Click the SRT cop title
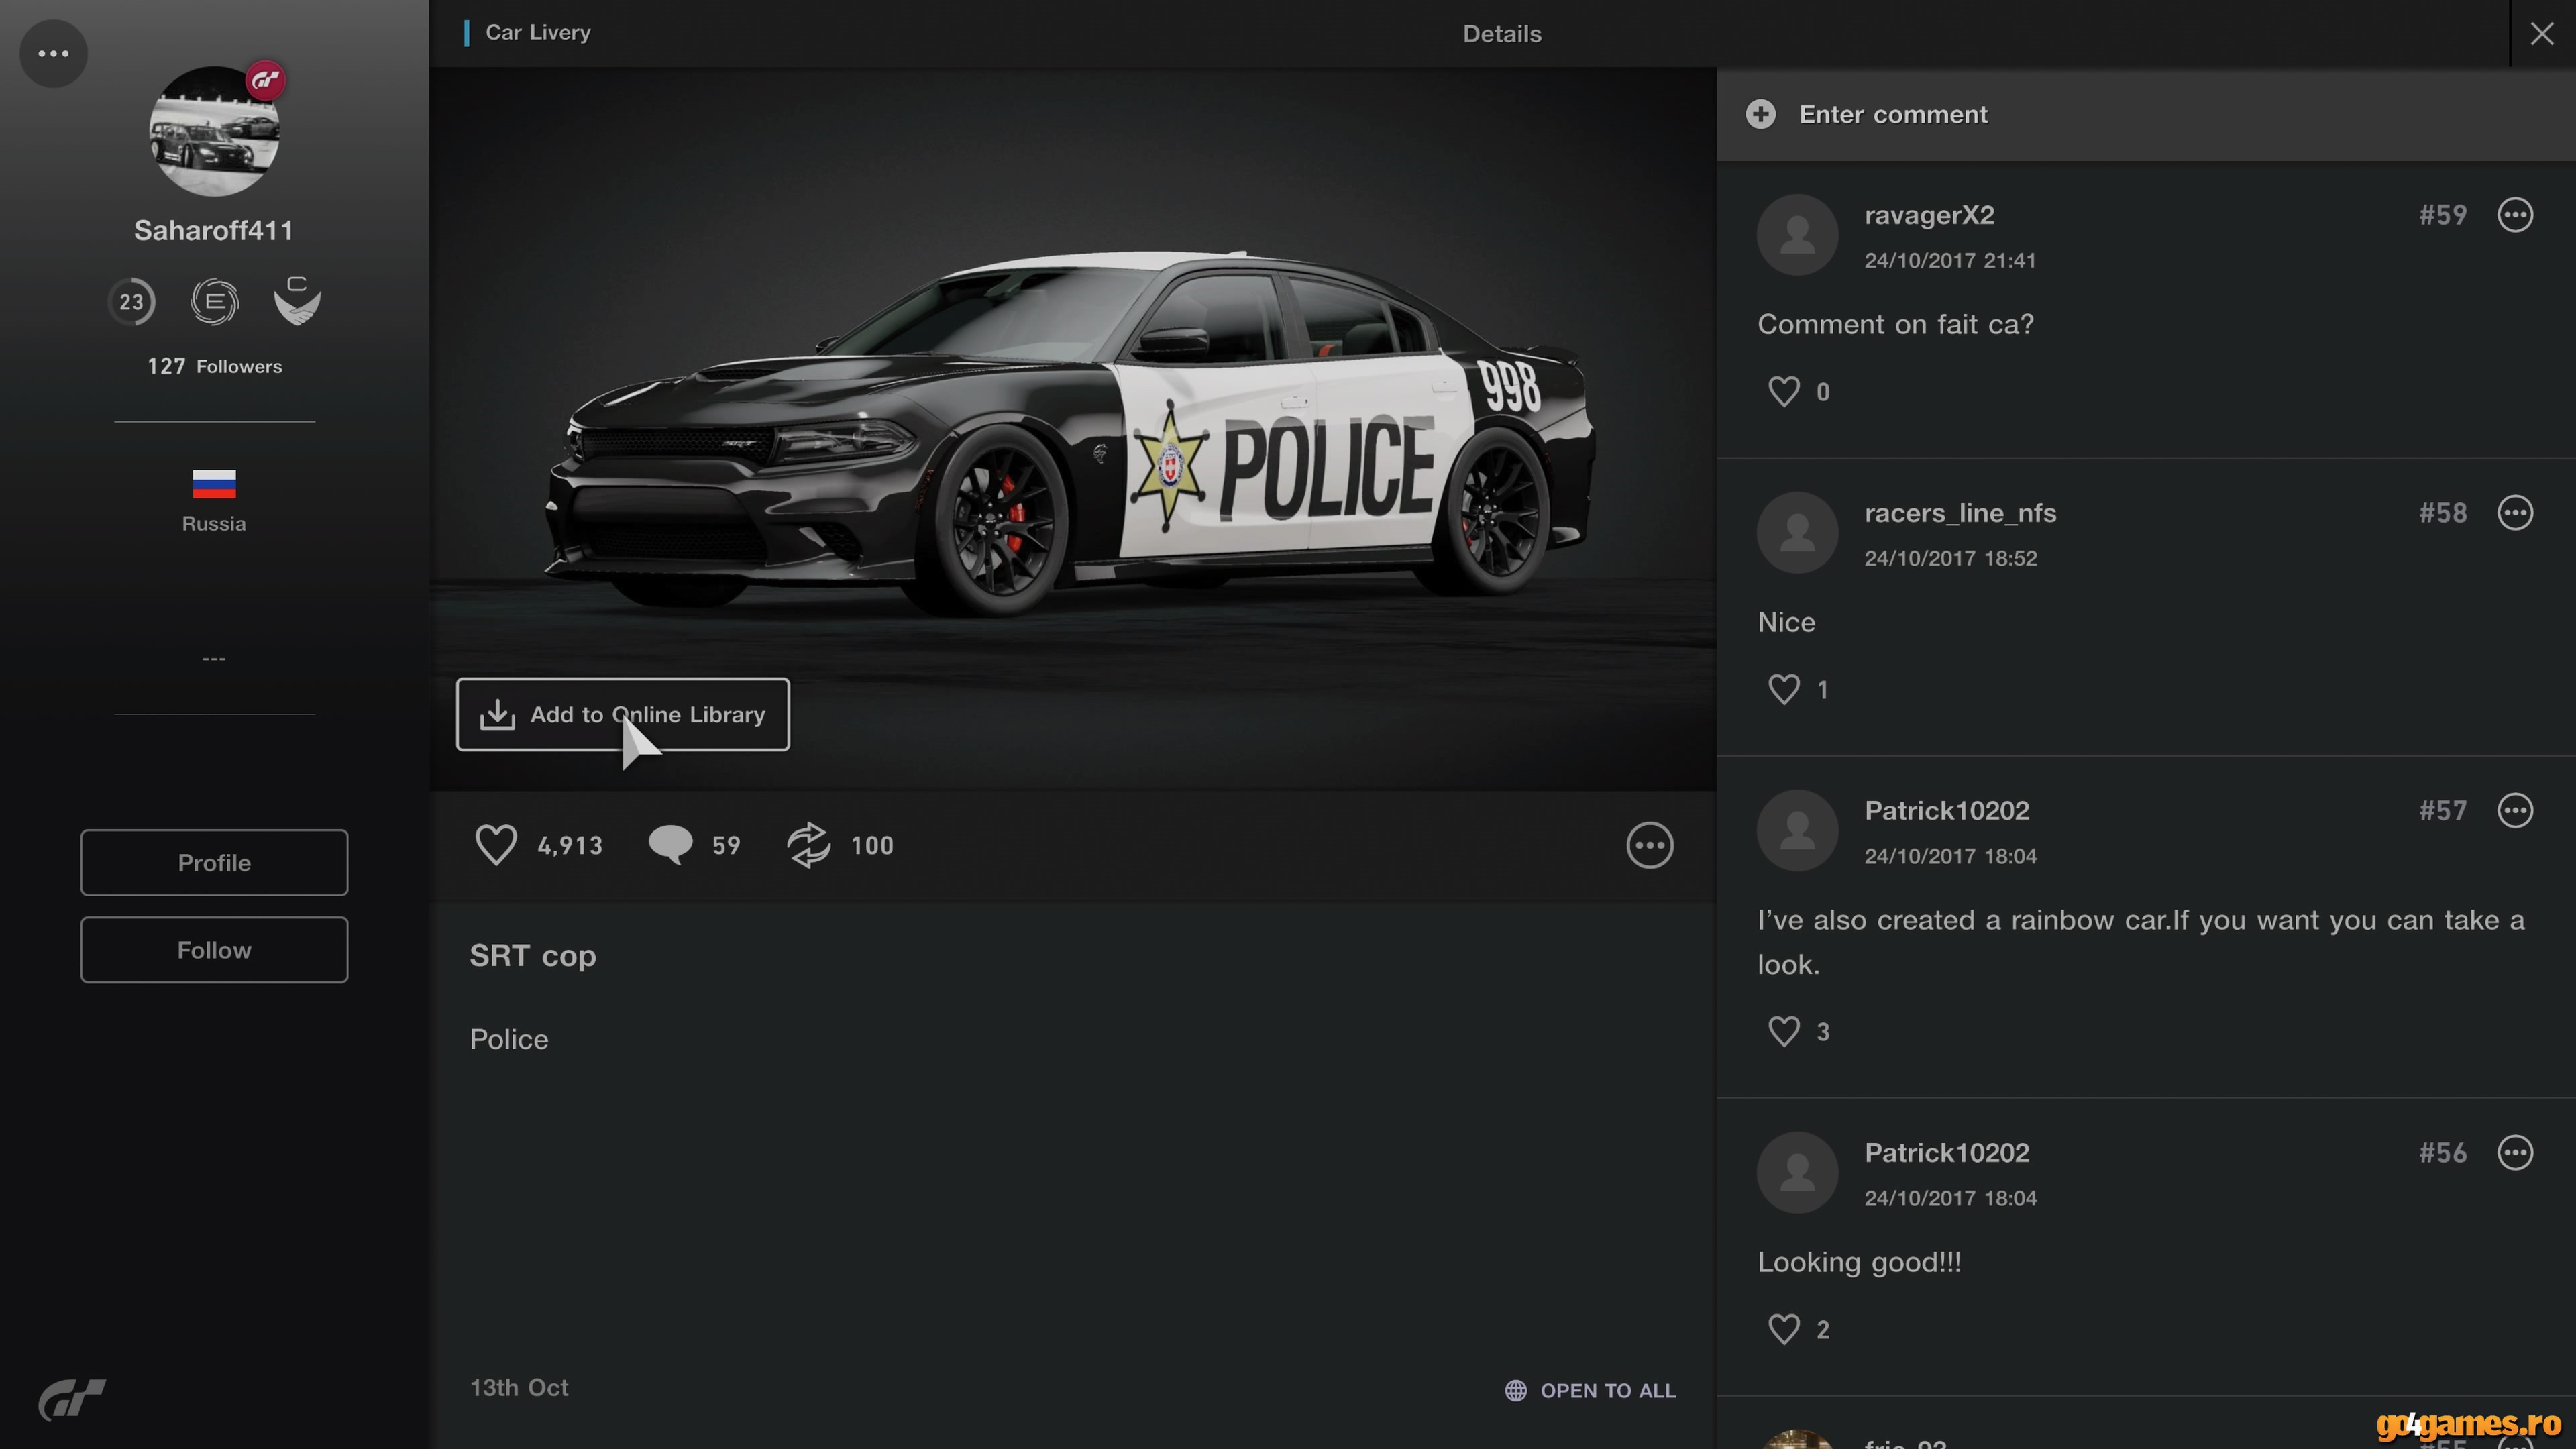This screenshot has height=1449, width=2576. click(x=533, y=956)
